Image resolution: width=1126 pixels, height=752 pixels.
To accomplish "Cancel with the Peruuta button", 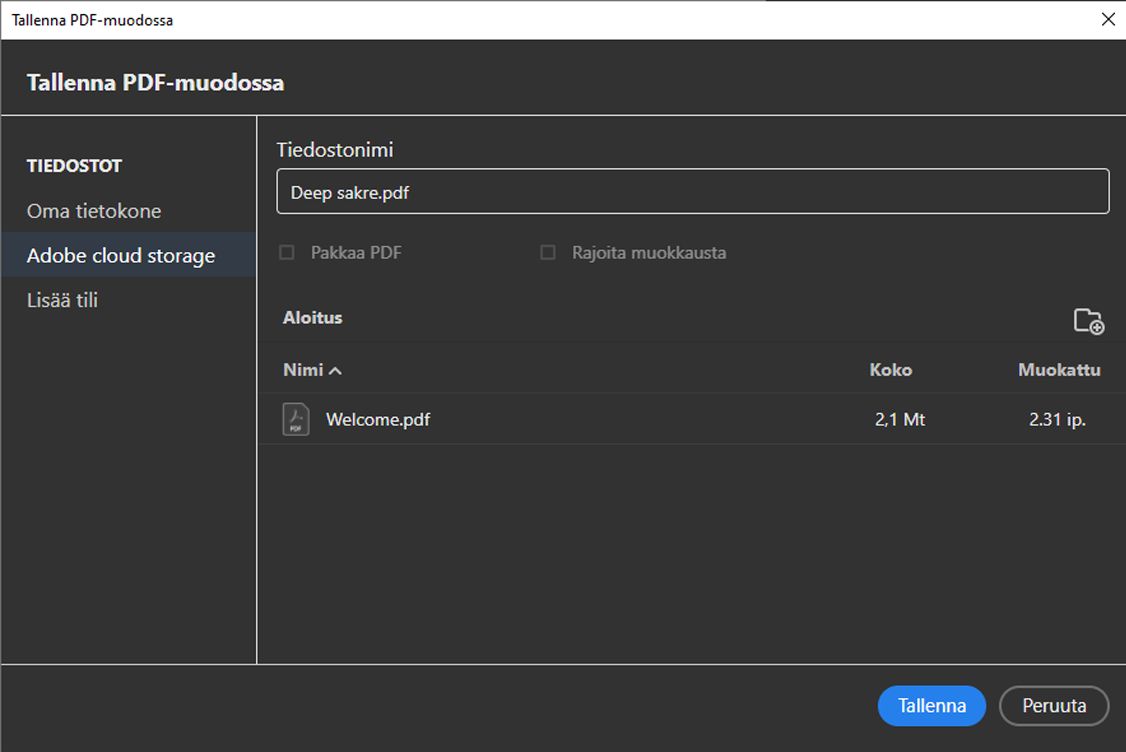I will pyautogui.click(x=1054, y=706).
